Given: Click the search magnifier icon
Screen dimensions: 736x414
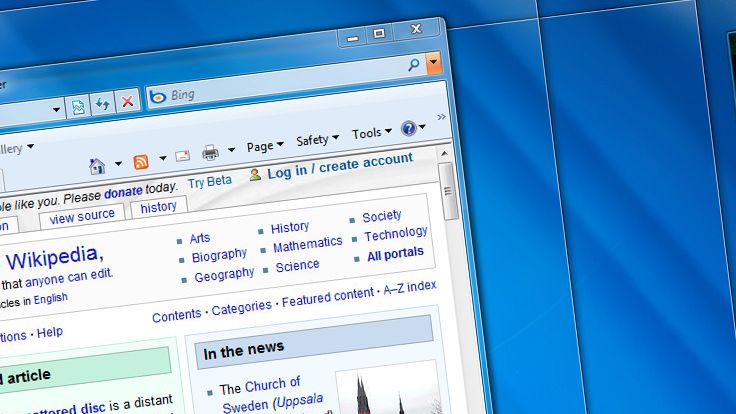Looking at the screenshot, I should pyautogui.click(x=414, y=64).
